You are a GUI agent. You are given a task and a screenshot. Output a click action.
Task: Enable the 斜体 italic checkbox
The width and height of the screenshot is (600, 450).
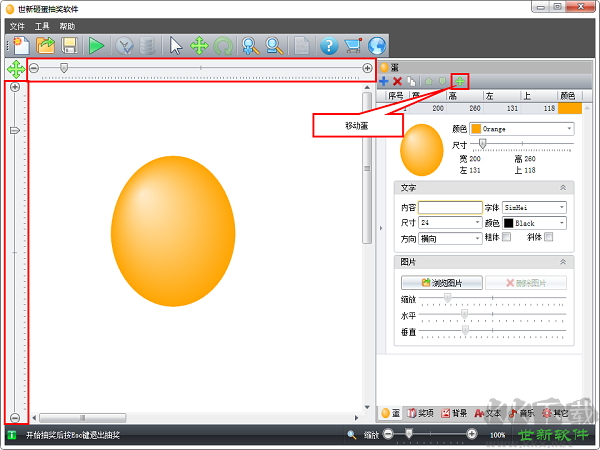(549, 238)
